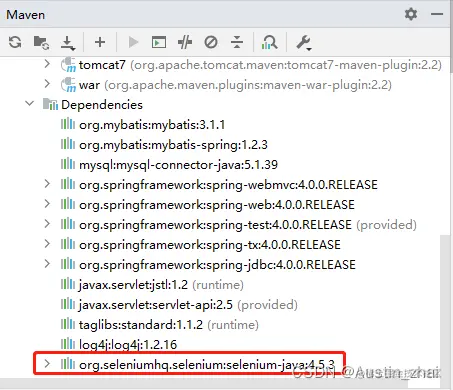Expand spring-web:4.0.0.RELEASE dependency node
This screenshot has width=453, height=390.
tap(47, 204)
